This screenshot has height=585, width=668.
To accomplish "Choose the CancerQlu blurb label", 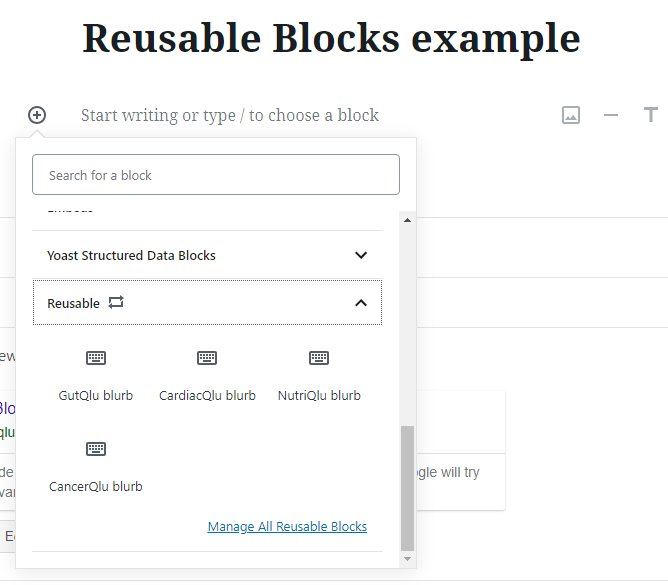I will coord(96,486).
